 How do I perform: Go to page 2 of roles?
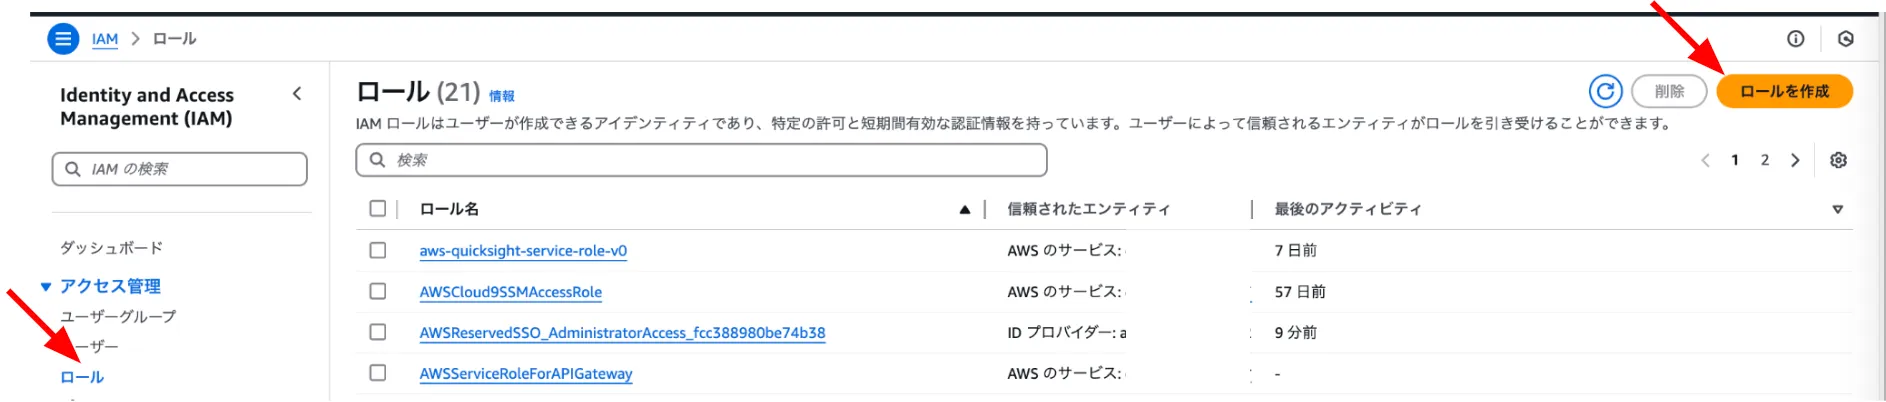point(1765,160)
